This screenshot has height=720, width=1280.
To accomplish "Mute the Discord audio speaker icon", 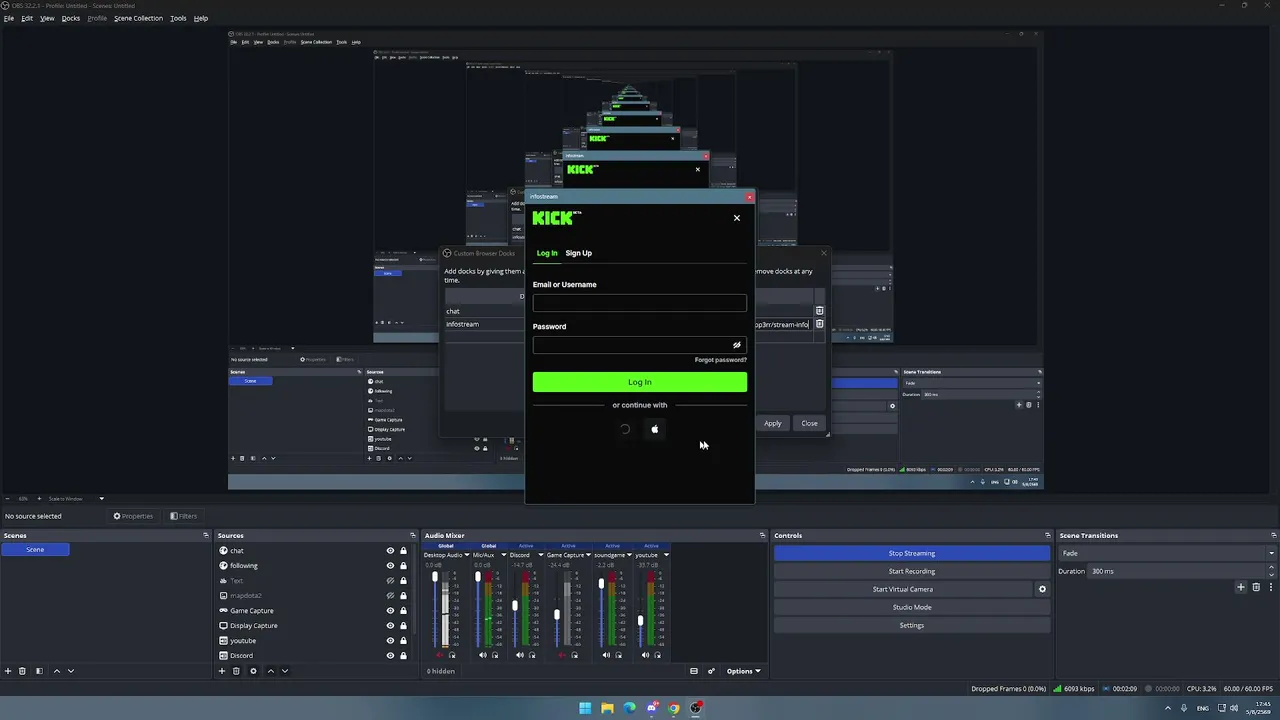I will [x=519, y=655].
